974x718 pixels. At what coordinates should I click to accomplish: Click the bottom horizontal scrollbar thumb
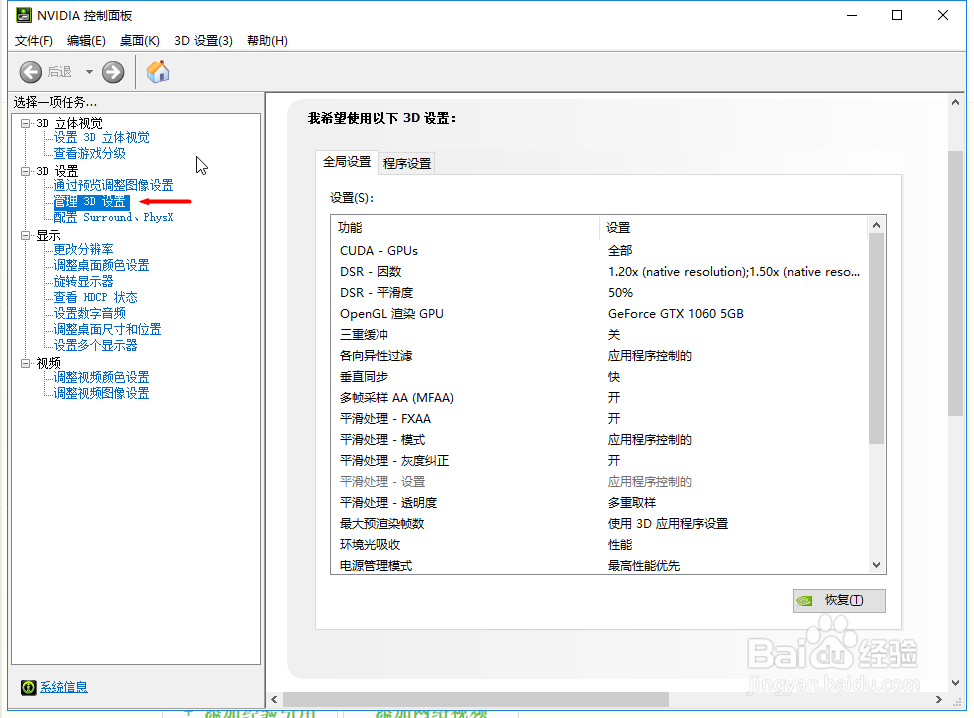coord(476,699)
